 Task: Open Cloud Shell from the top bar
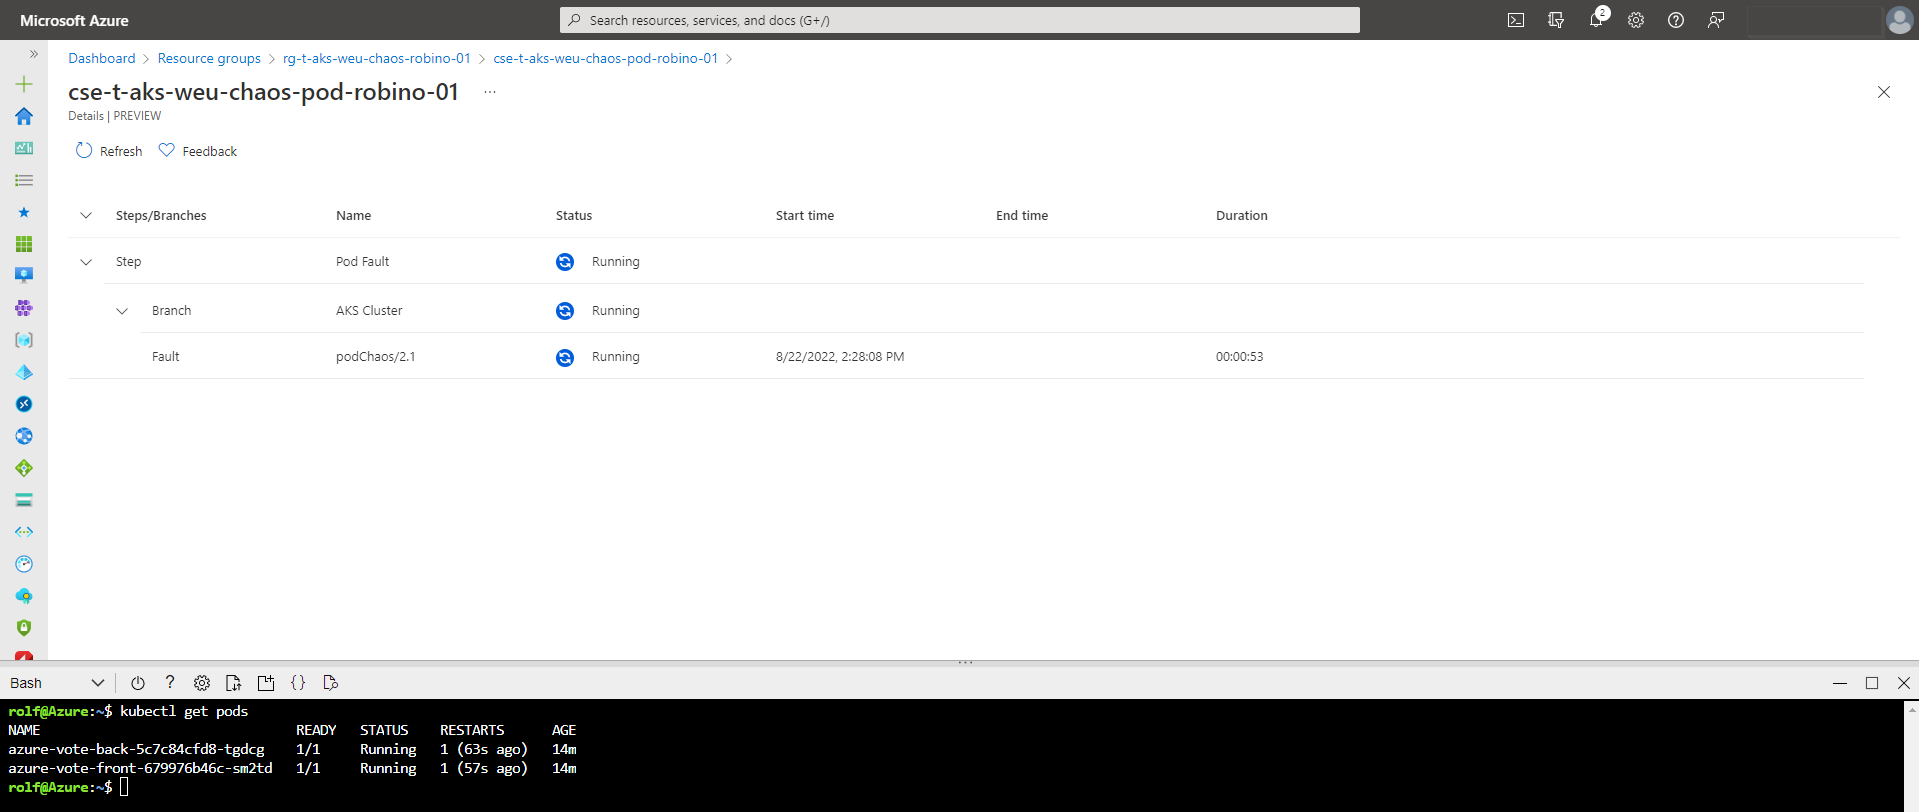coord(1516,20)
